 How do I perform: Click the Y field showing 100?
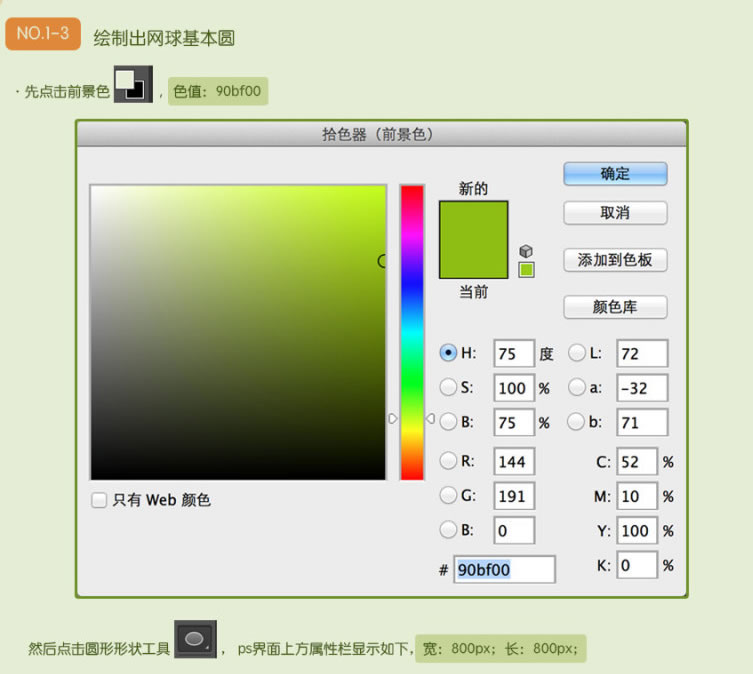(x=637, y=531)
